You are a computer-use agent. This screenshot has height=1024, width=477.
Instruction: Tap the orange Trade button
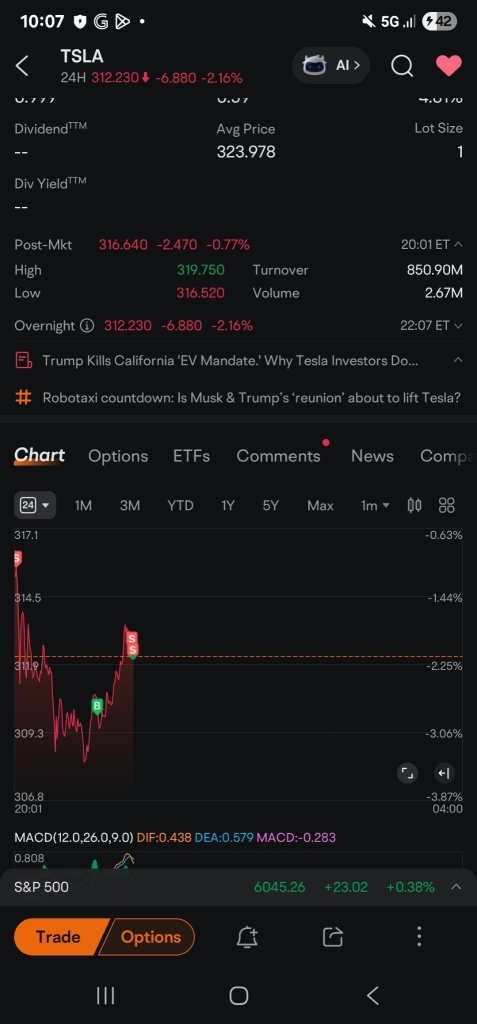point(59,936)
